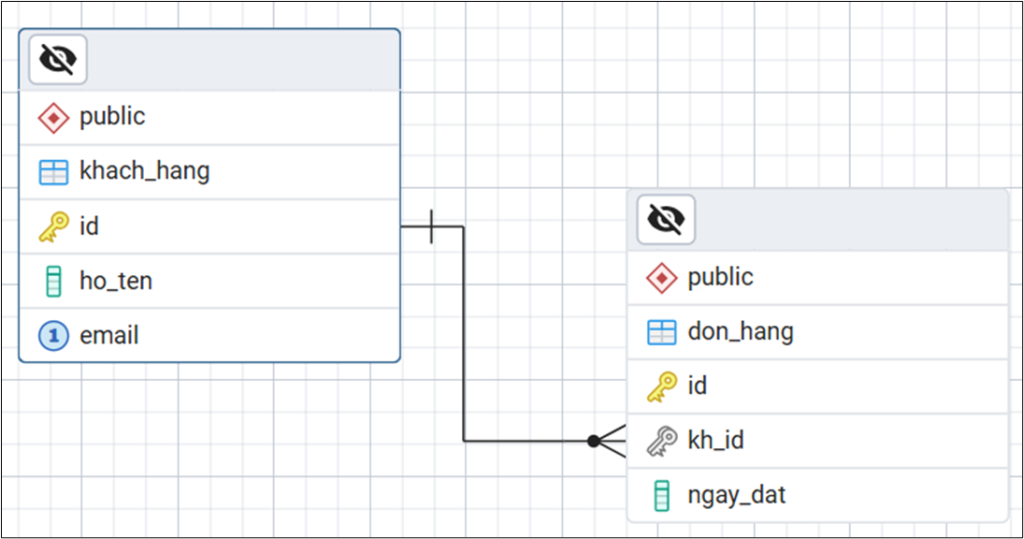Select the ngay_dat column row
The height and width of the screenshot is (539, 1024).
(736, 495)
